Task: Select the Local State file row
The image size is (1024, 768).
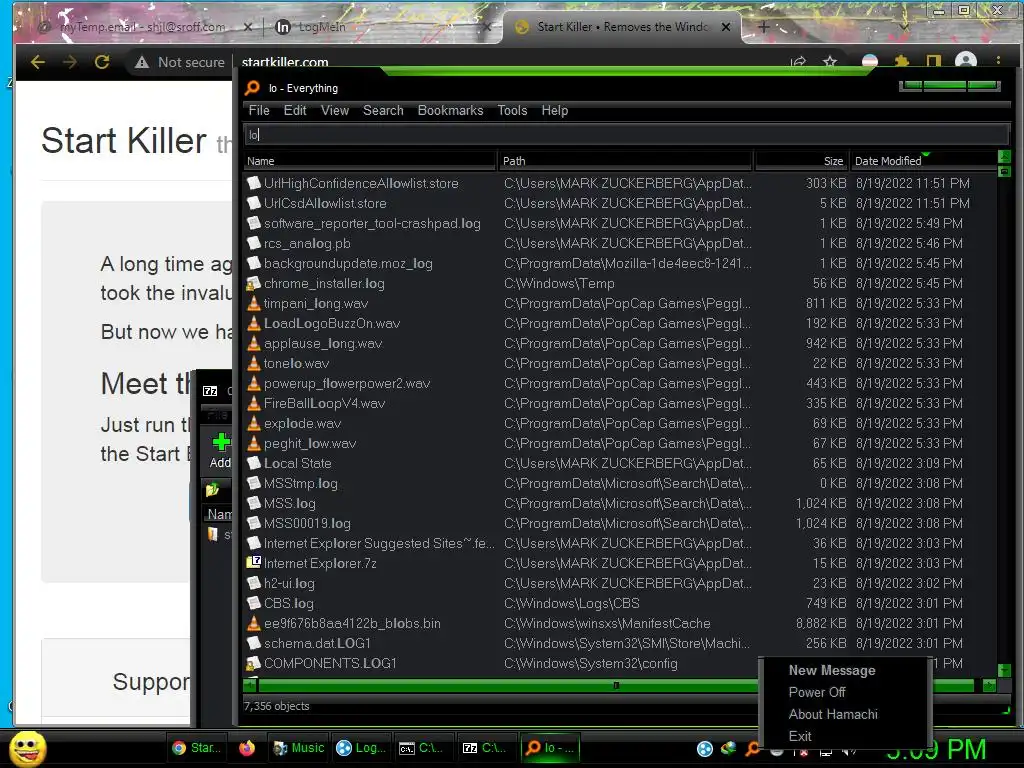Action: tap(499, 463)
